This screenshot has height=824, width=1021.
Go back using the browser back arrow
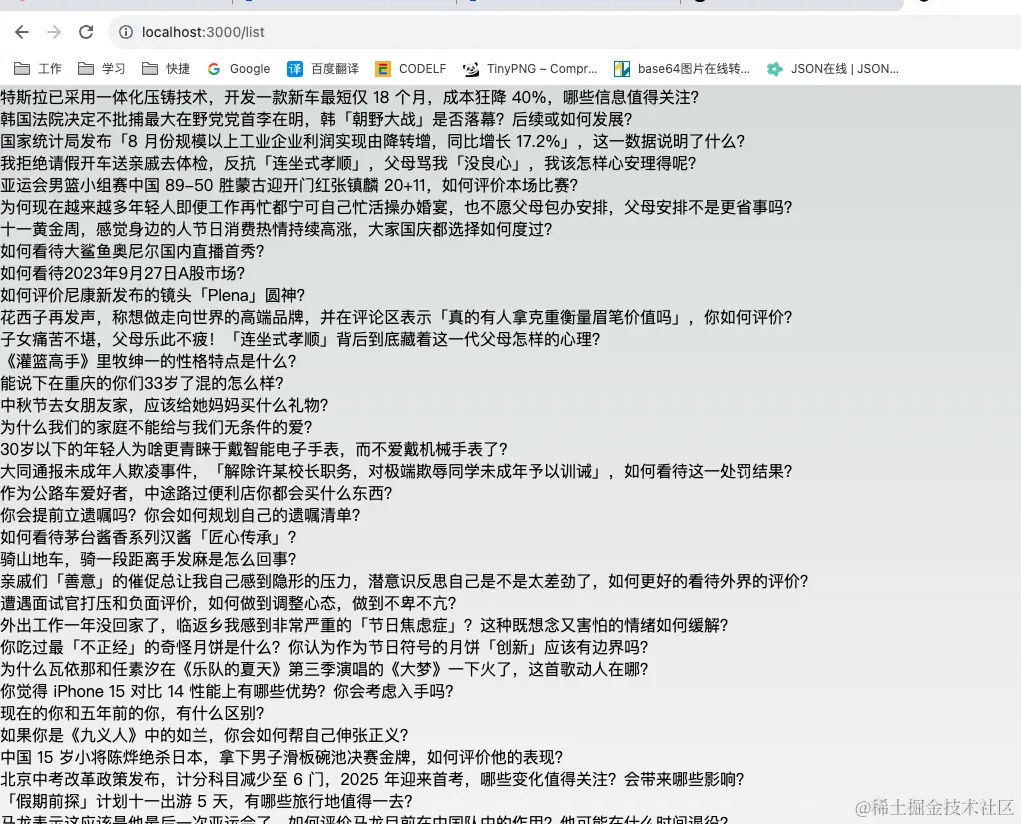[x=22, y=32]
